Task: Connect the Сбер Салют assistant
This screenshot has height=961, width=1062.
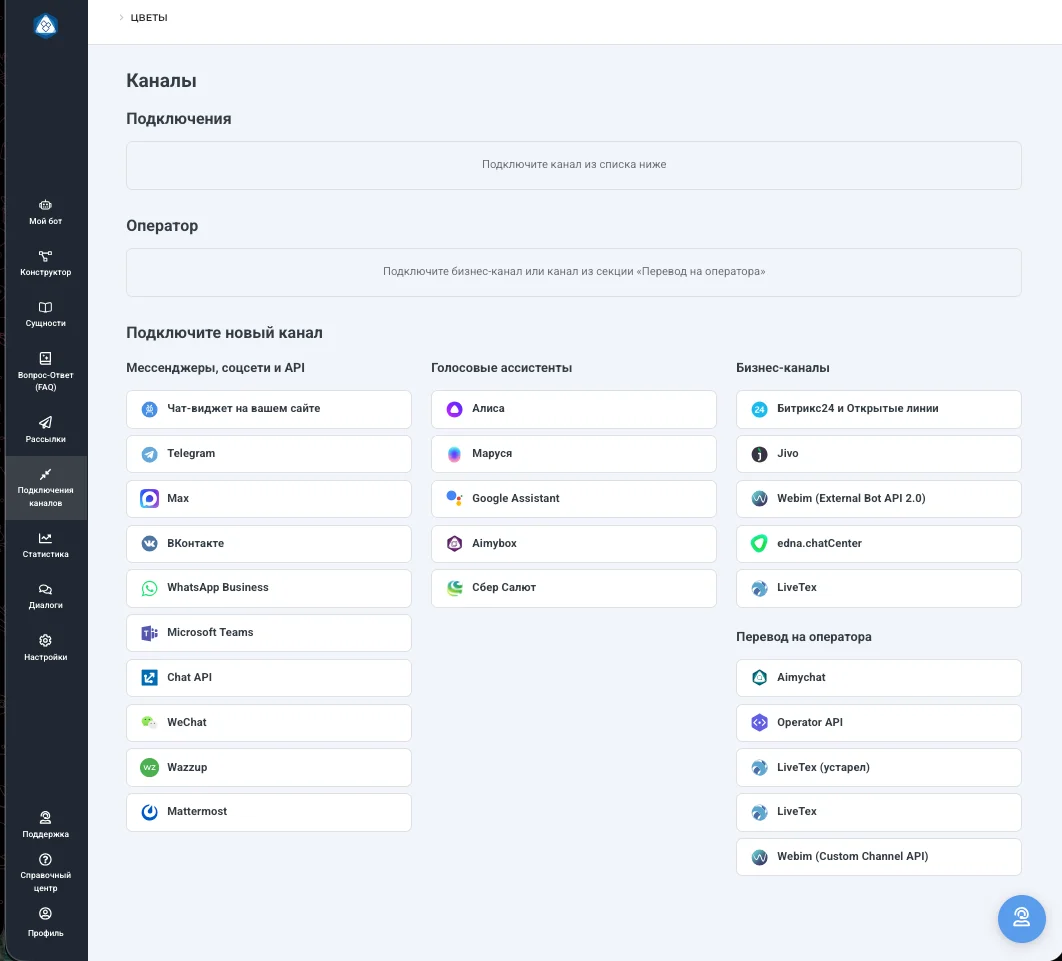Action: click(x=574, y=589)
